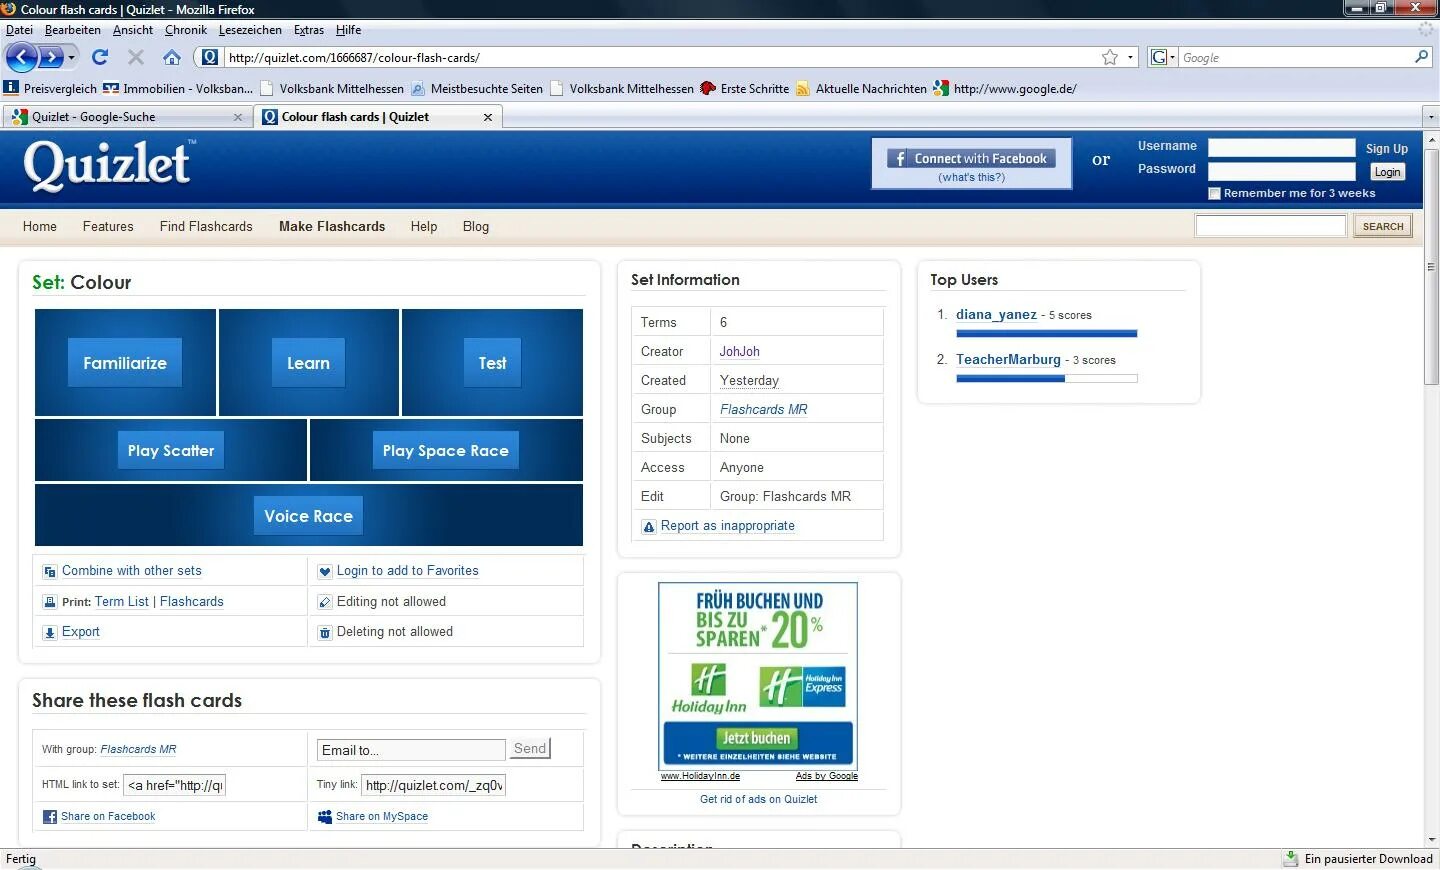The width and height of the screenshot is (1440, 870).
Task: Expand the address bar URL history dropdown
Action: [x=1131, y=57]
